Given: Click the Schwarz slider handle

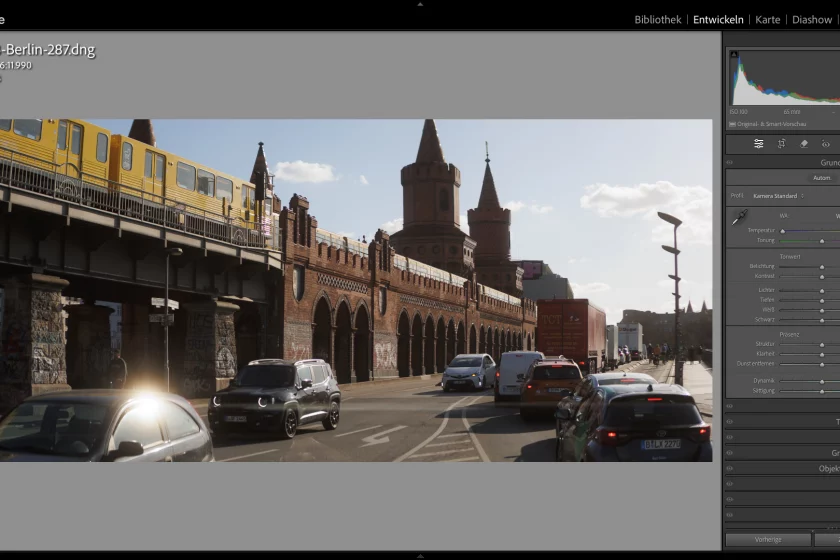Looking at the screenshot, I should [822, 320].
